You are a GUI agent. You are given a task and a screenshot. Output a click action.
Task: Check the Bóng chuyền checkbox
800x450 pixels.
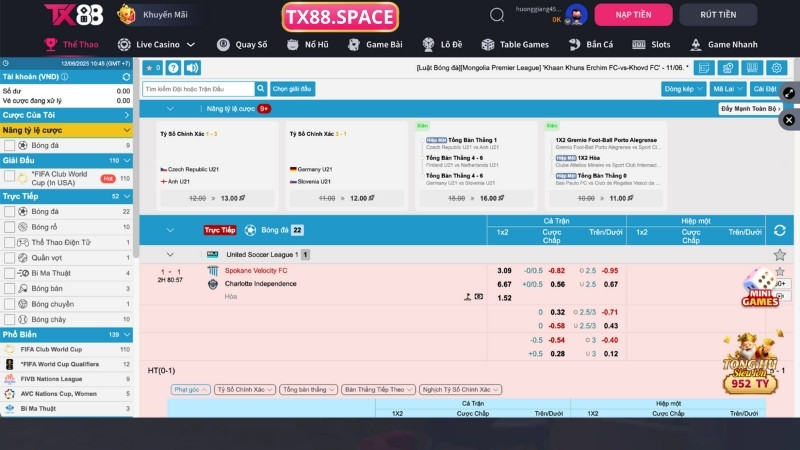pos(9,304)
